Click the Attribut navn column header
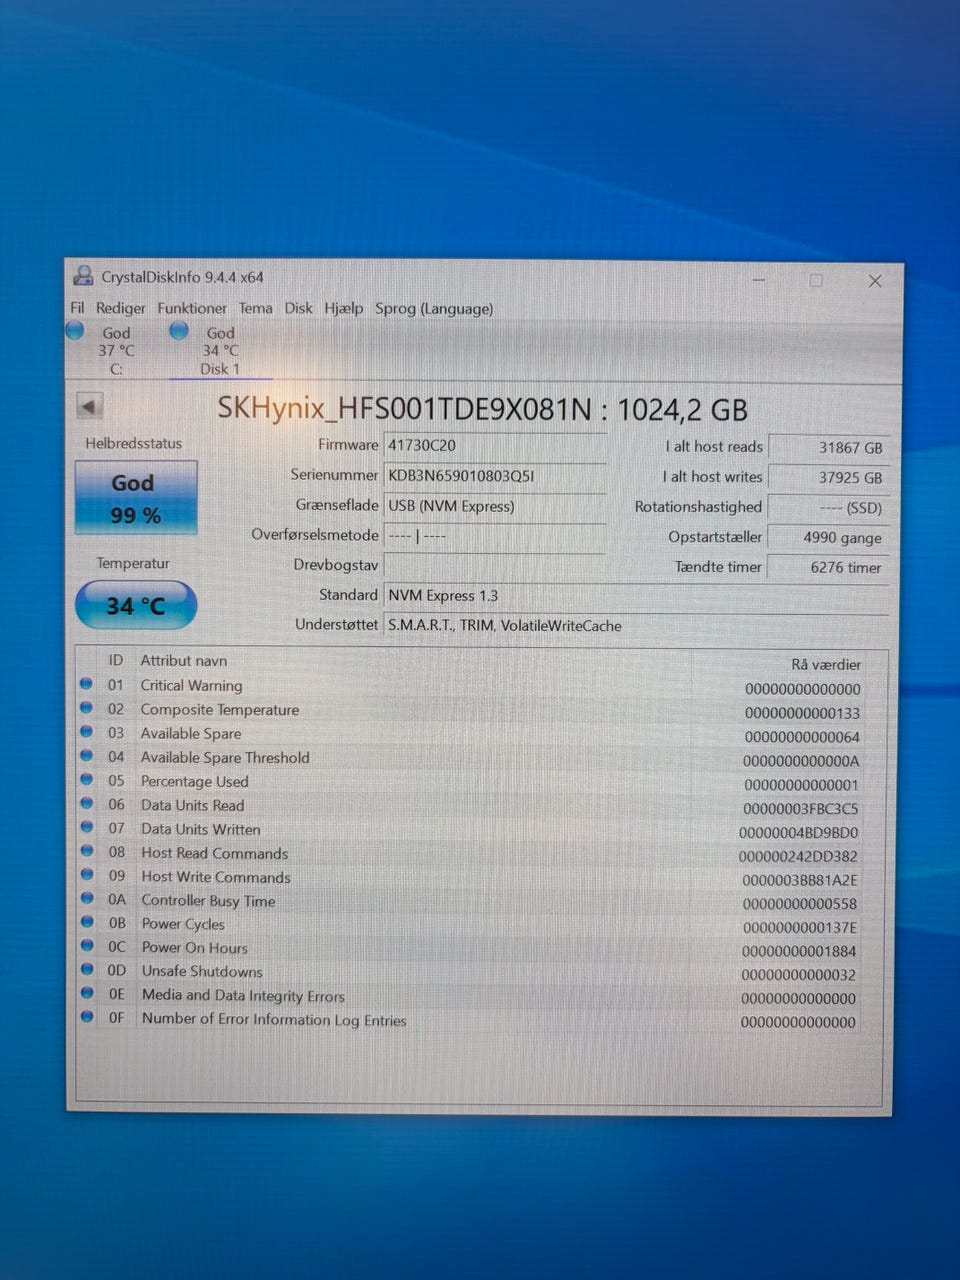 point(184,661)
